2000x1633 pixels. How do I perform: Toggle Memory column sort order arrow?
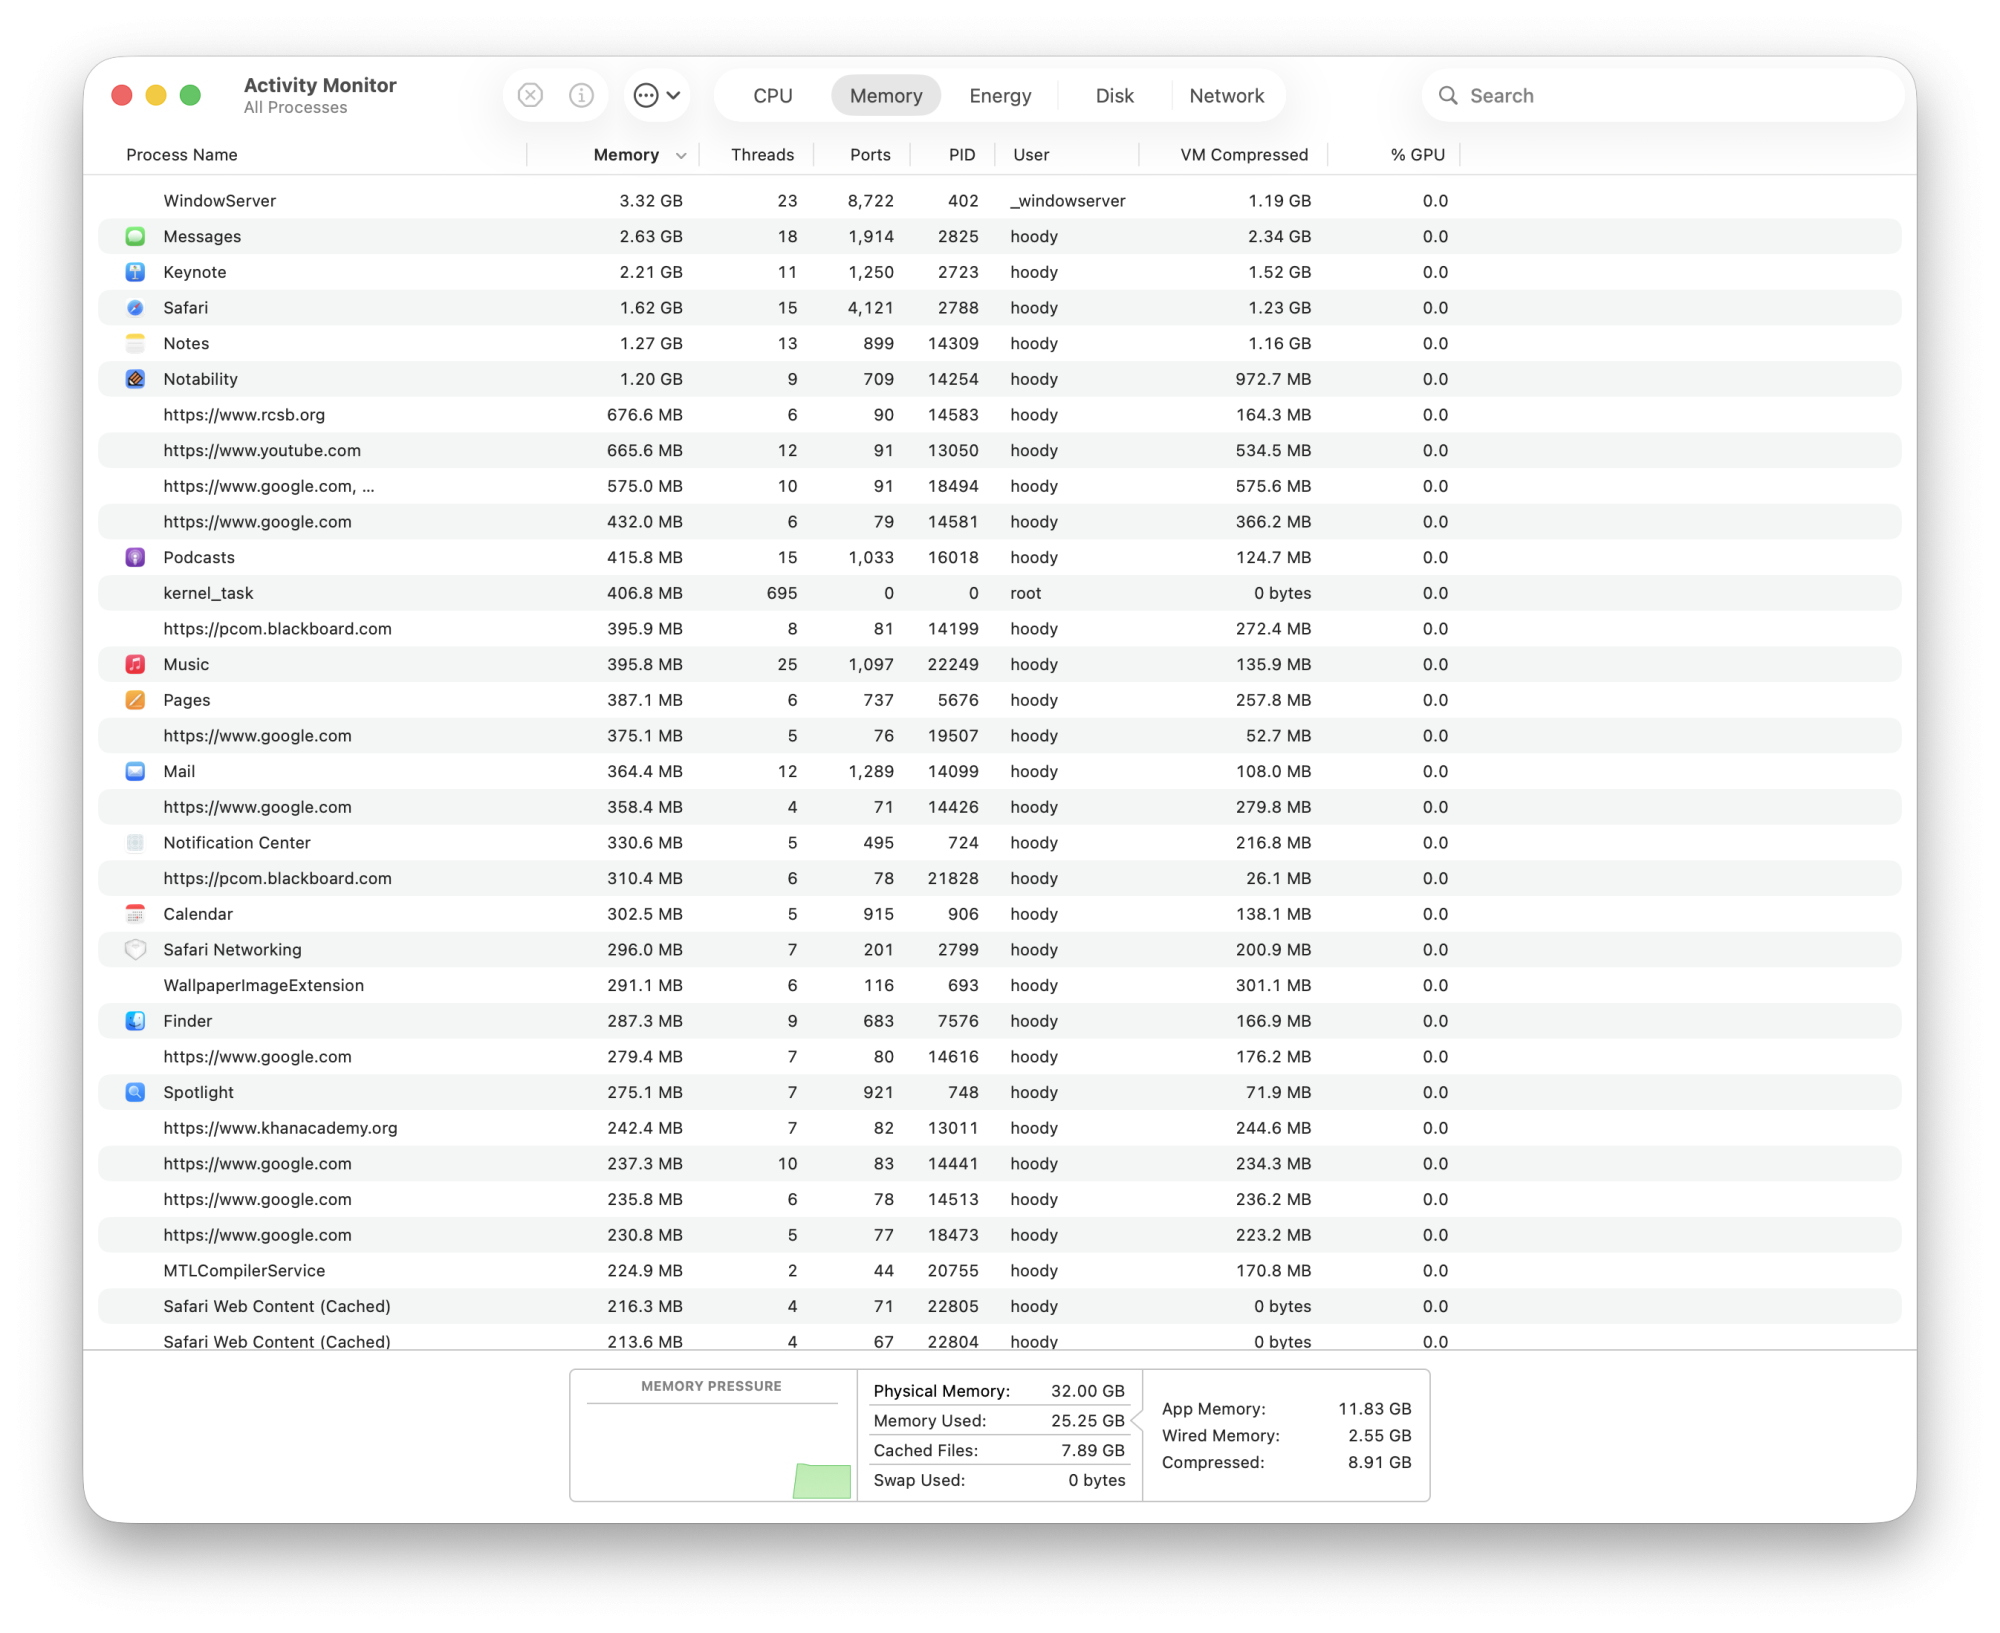tap(681, 155)
